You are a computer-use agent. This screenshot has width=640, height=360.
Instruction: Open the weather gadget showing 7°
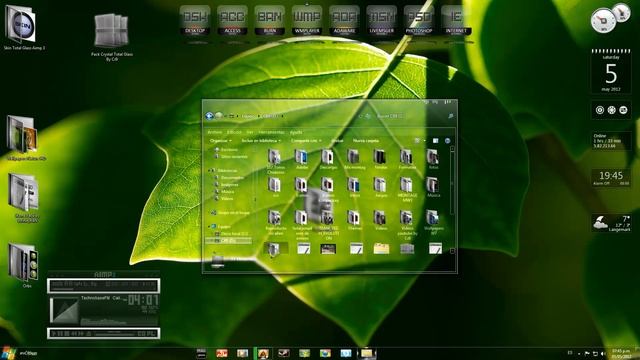(611, 224)
